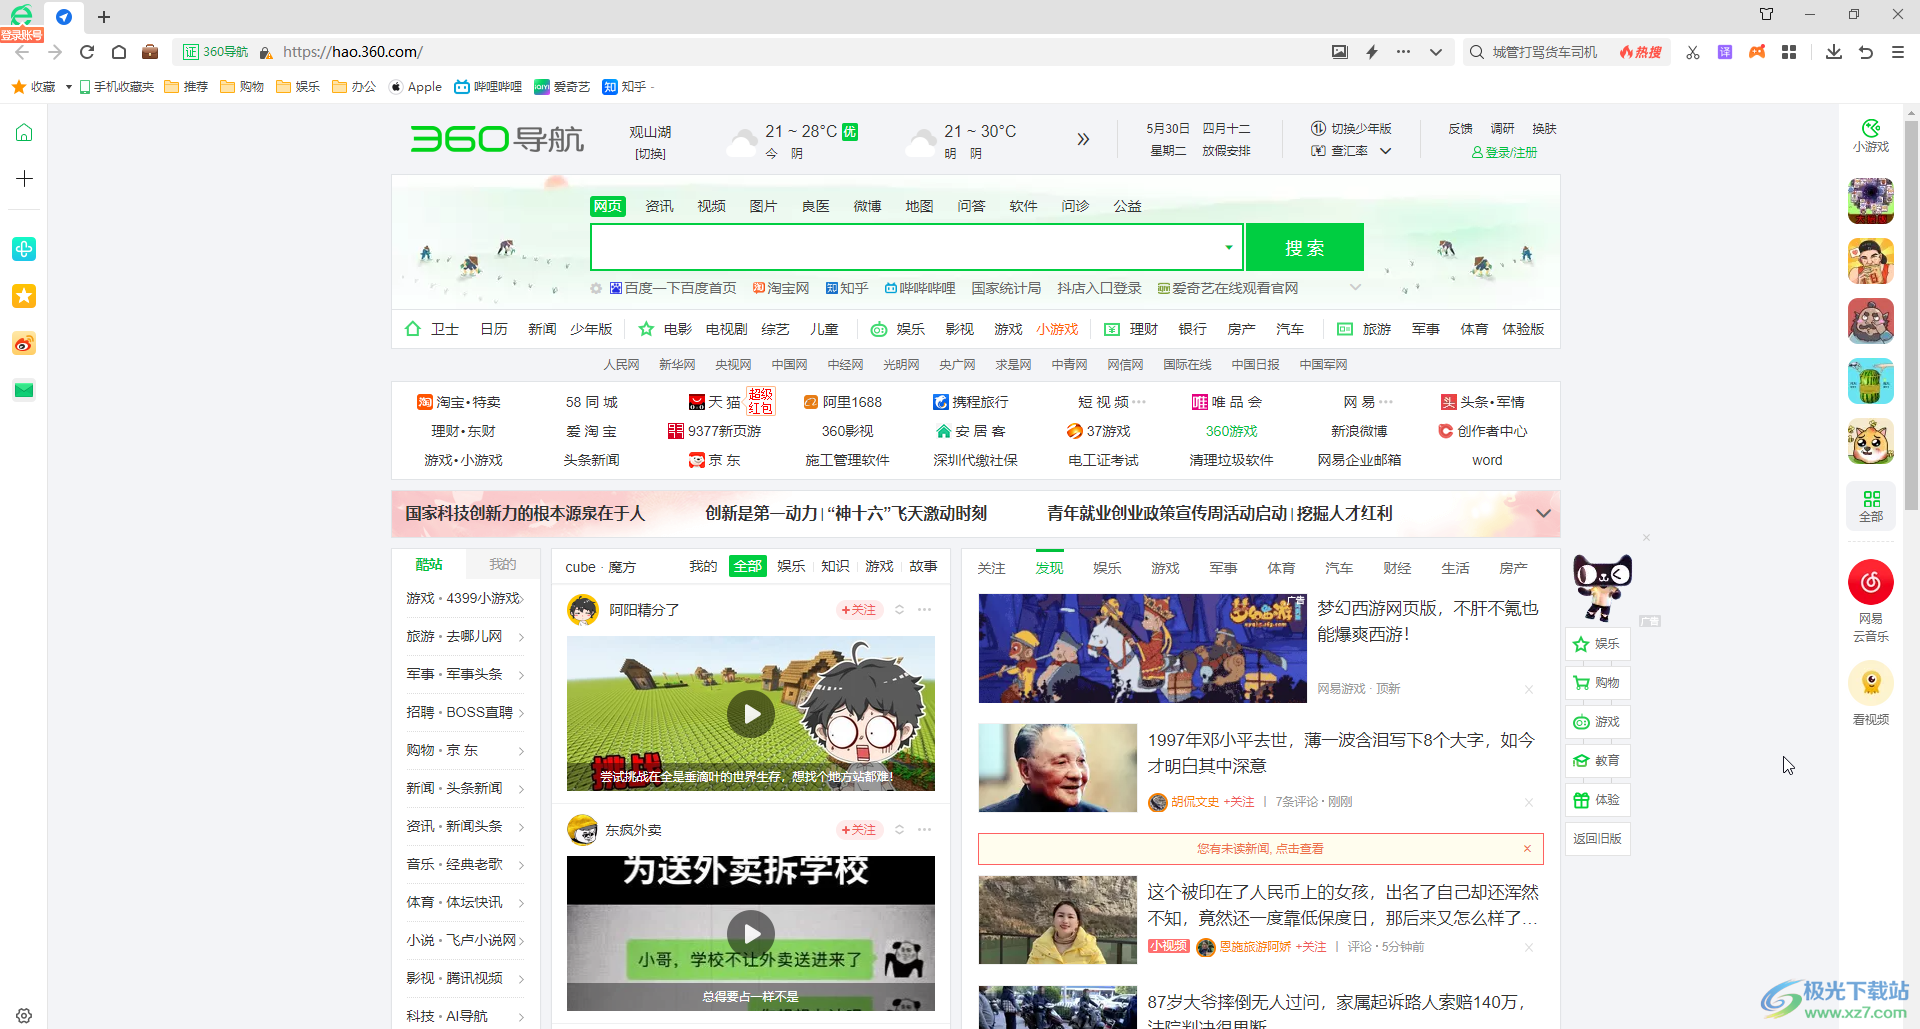This screenshot has height=1029, width=1920.
Task: Switch to the 地图 search tab
Action: click(919, 206)
